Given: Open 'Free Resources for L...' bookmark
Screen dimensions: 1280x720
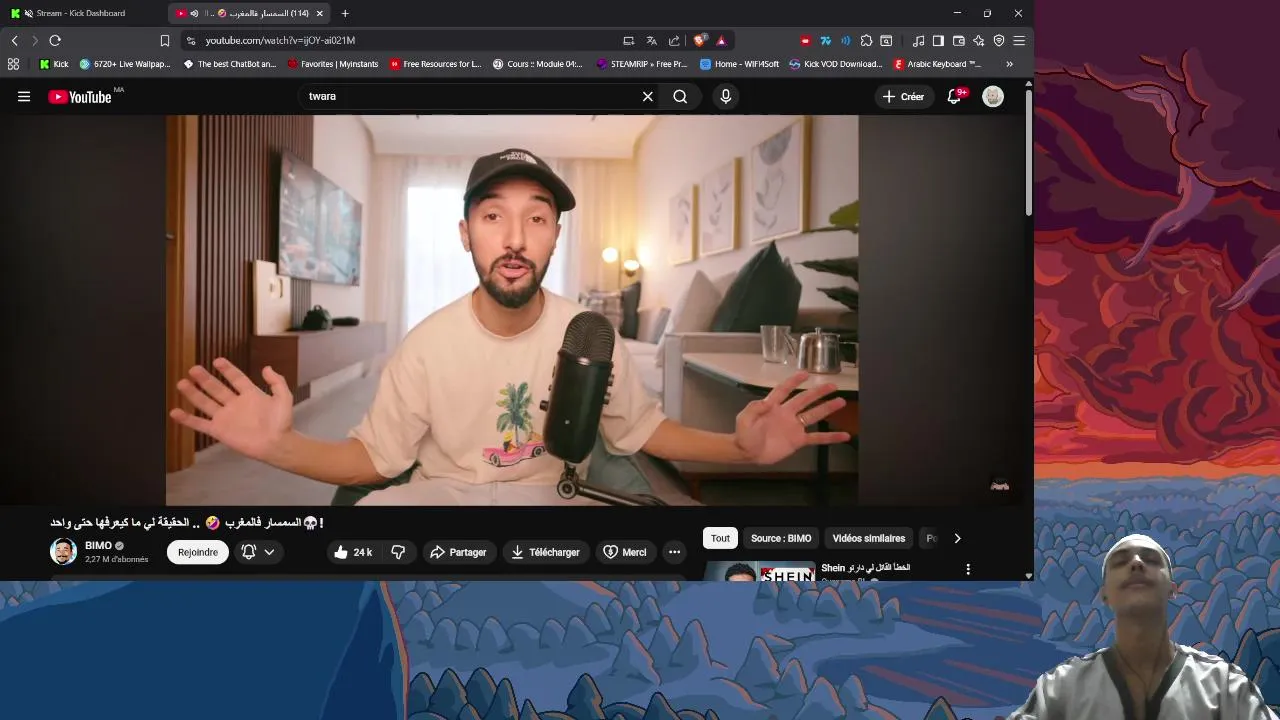Looking at the screenshot, I should pyautogui.click(x=436, y=64).
